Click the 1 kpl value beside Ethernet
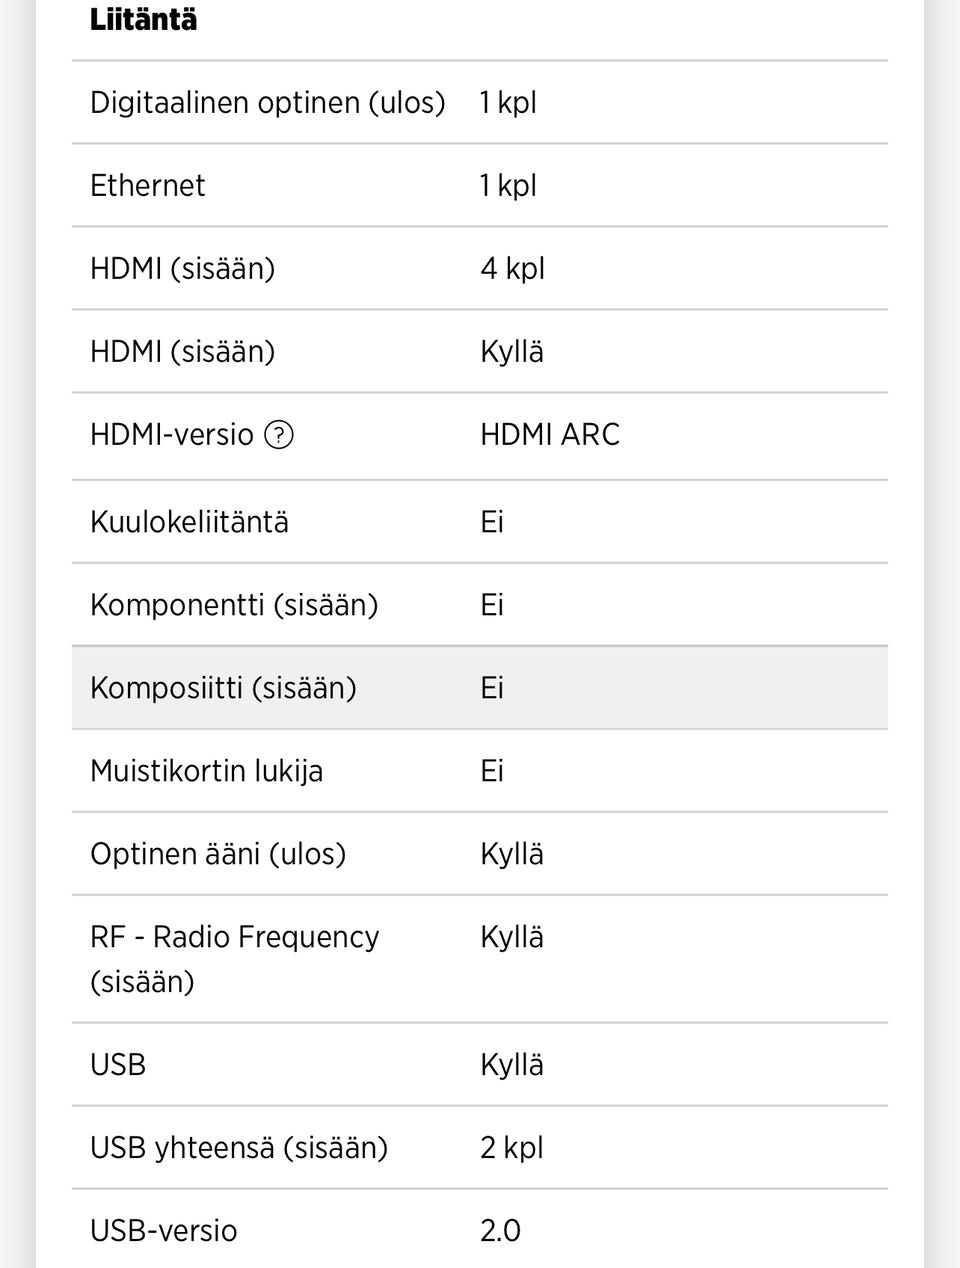 (x=508, y=186)
